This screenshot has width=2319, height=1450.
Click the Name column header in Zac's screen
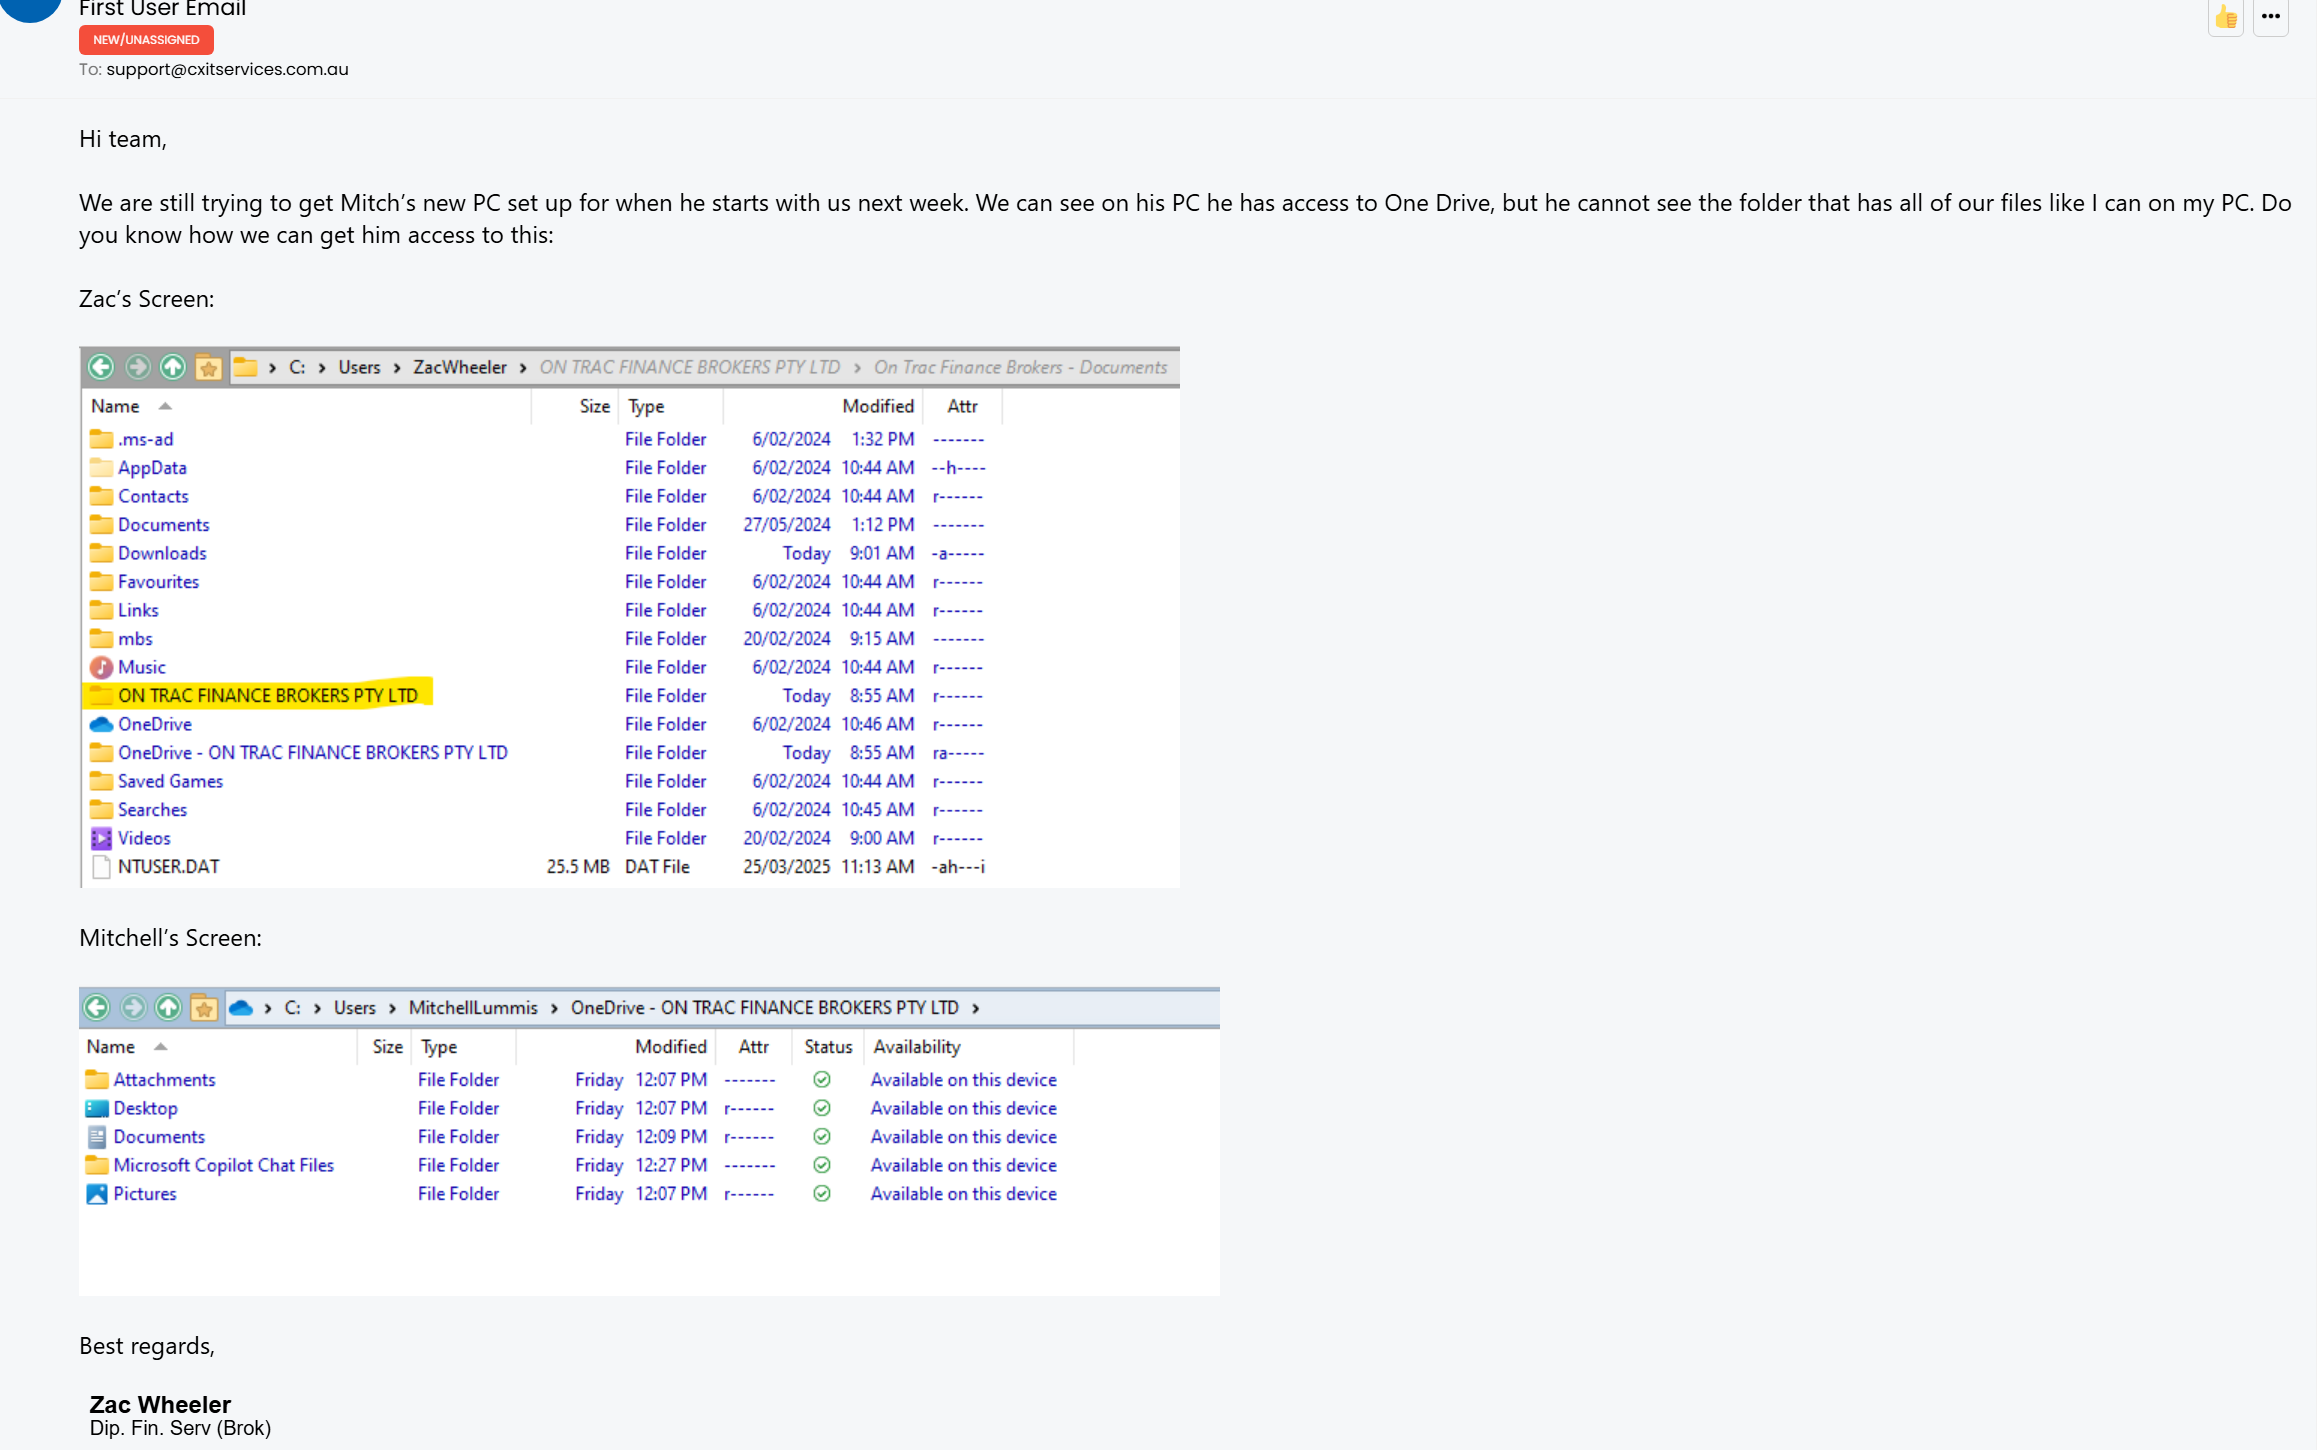click(x=115, y=406)
